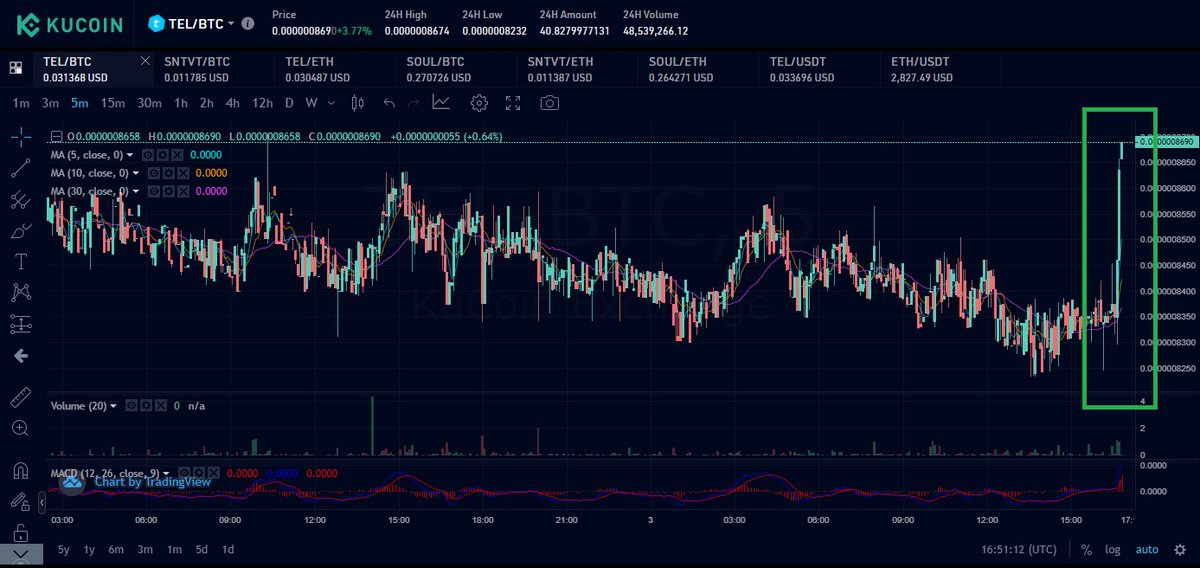Select the 5m interval
Image resolution: width=1200 pixels, height=568 pixels.
pyautogui.click(x=79, y=102)
